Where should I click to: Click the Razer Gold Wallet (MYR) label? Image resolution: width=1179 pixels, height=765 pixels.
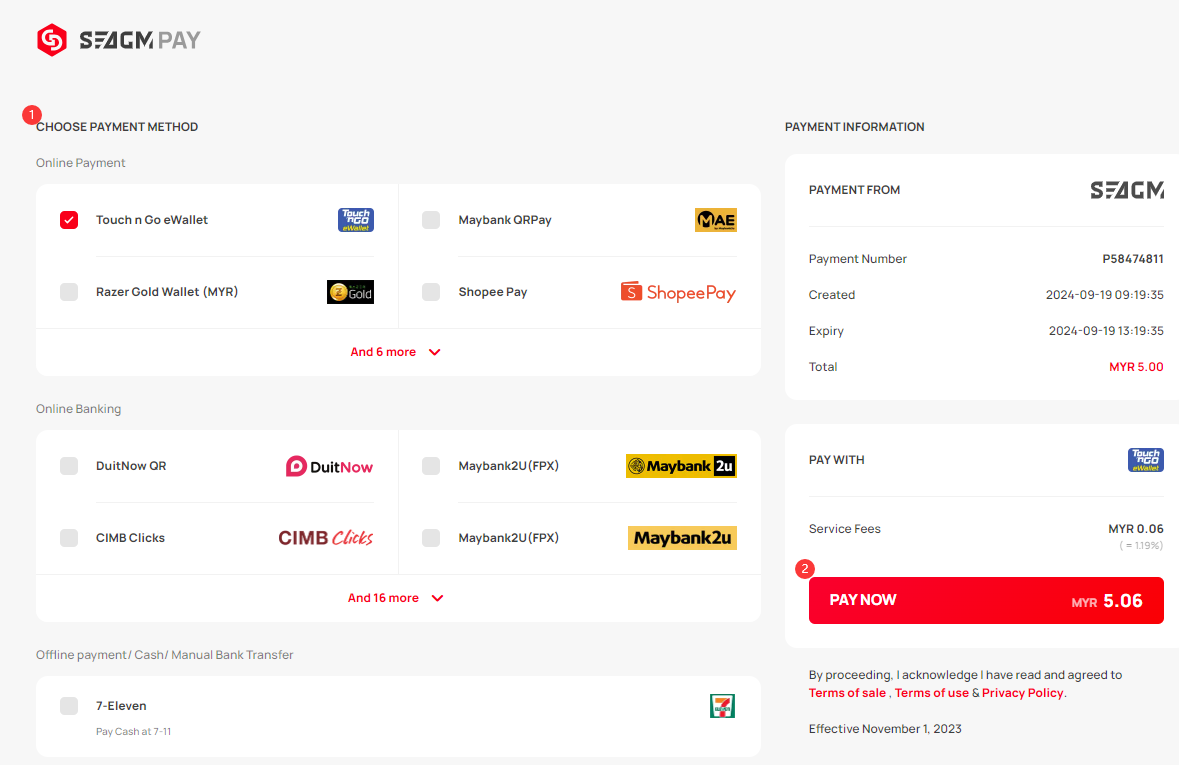tap(167, 292)
